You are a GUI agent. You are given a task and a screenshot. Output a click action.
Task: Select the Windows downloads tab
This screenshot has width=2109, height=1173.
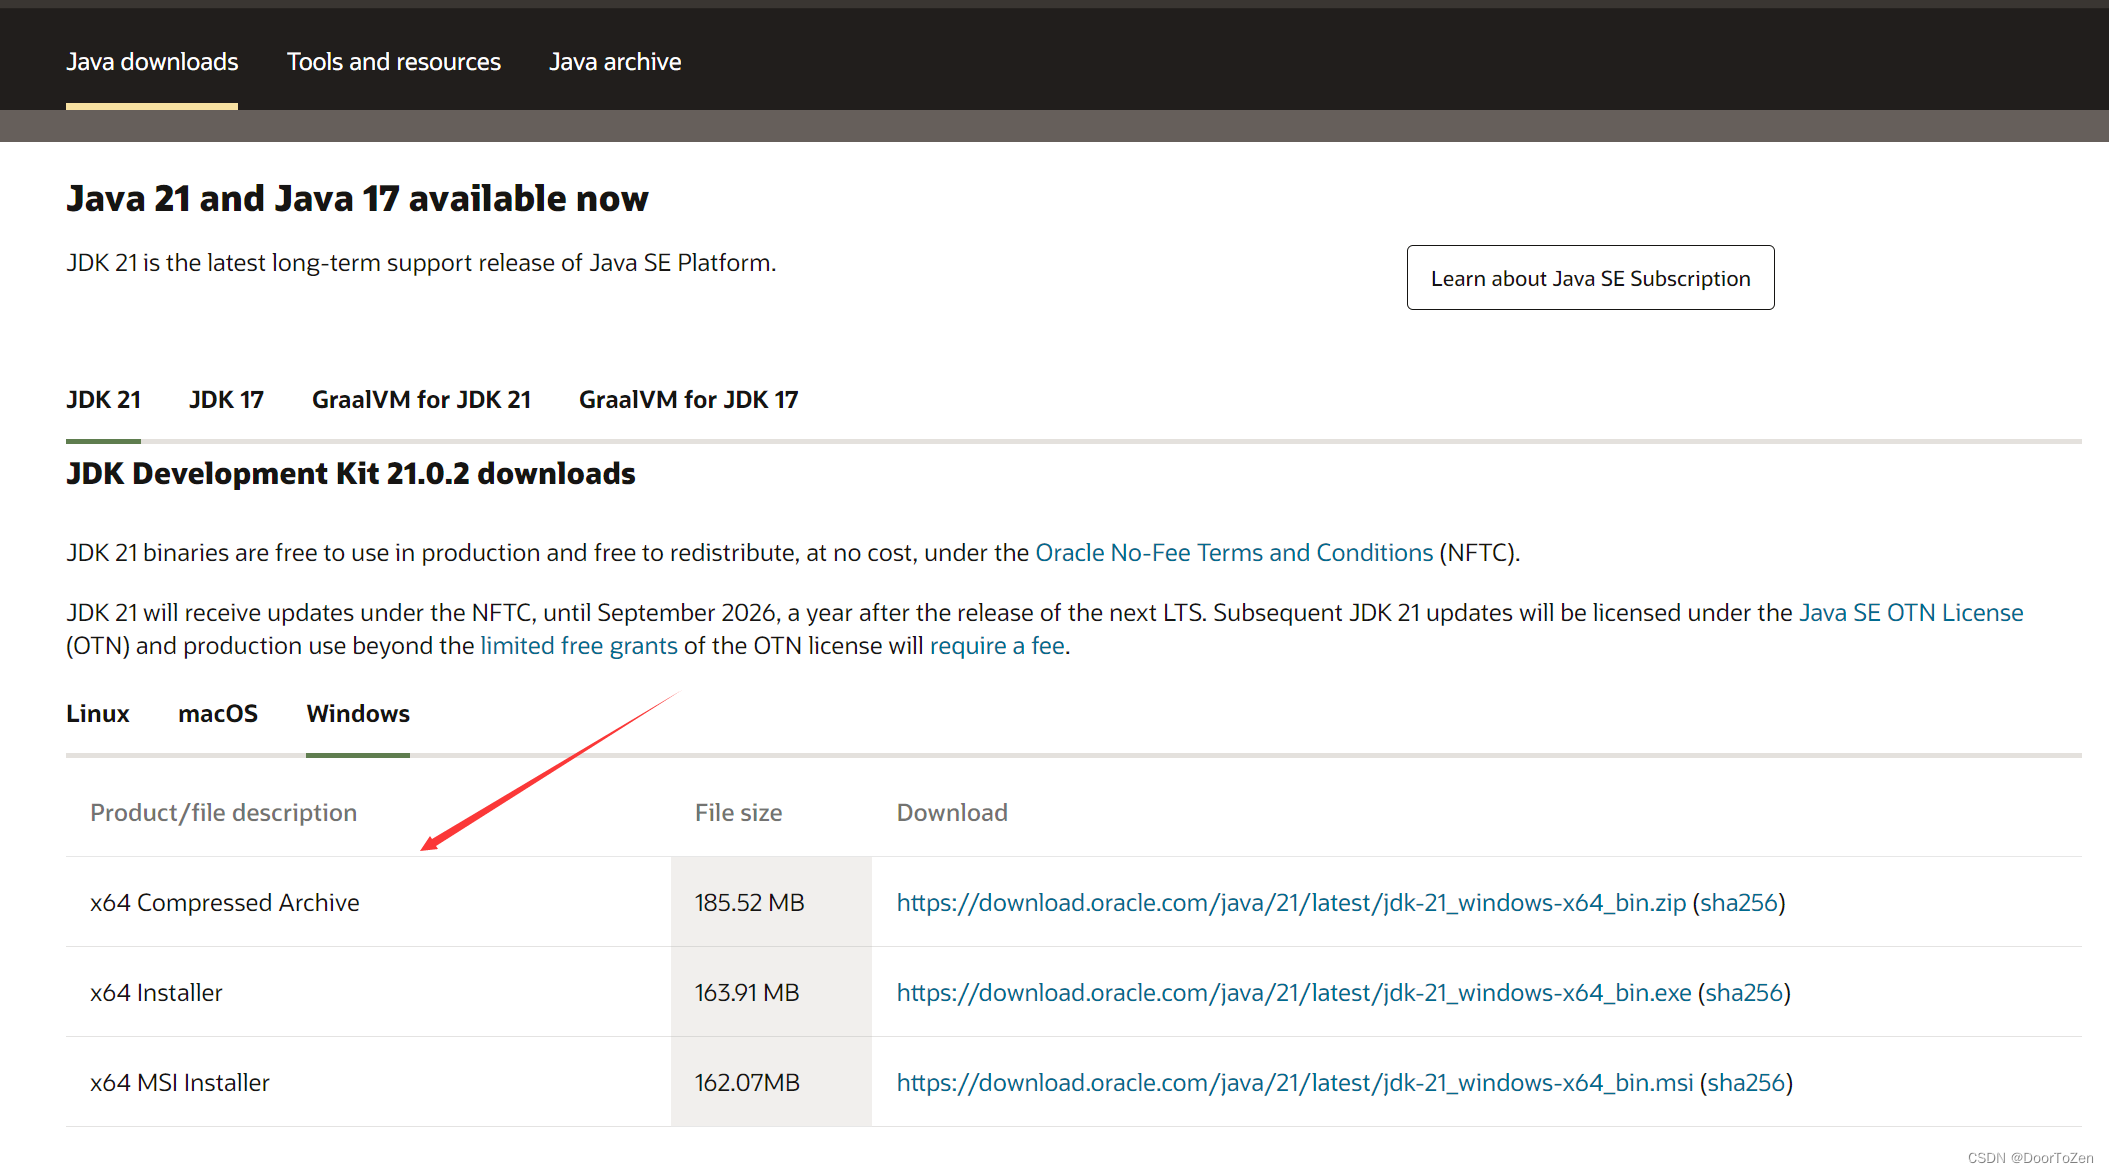[x=358, y=714]
